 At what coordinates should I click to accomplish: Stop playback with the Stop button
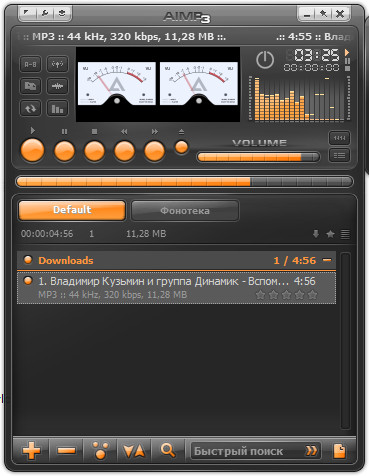[x=94, y=151]
